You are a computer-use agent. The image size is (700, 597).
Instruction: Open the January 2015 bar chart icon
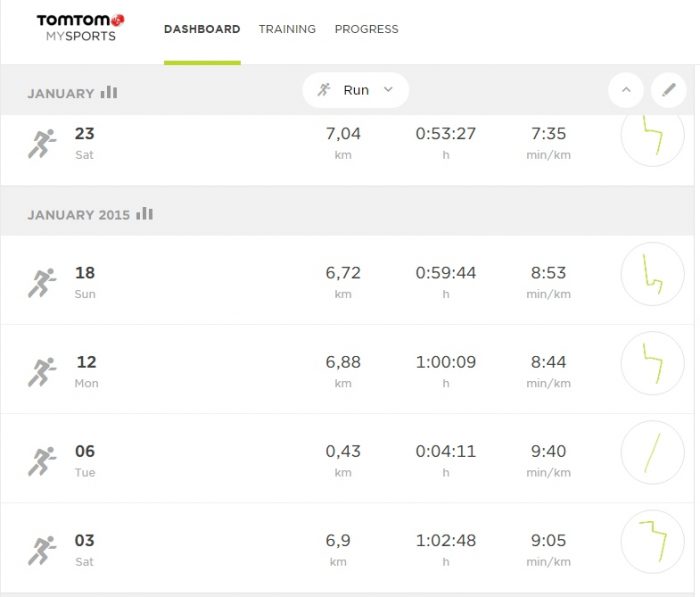point(145,213)
